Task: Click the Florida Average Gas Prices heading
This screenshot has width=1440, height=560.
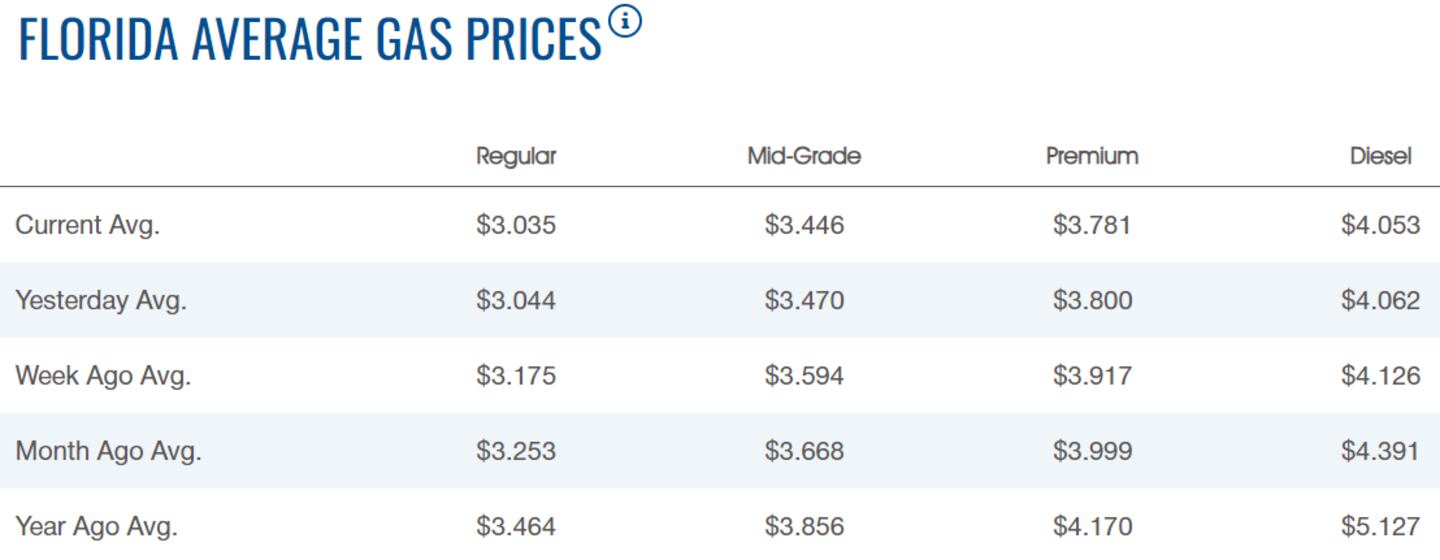Action: pyautogui.click(x=310, y=38)
